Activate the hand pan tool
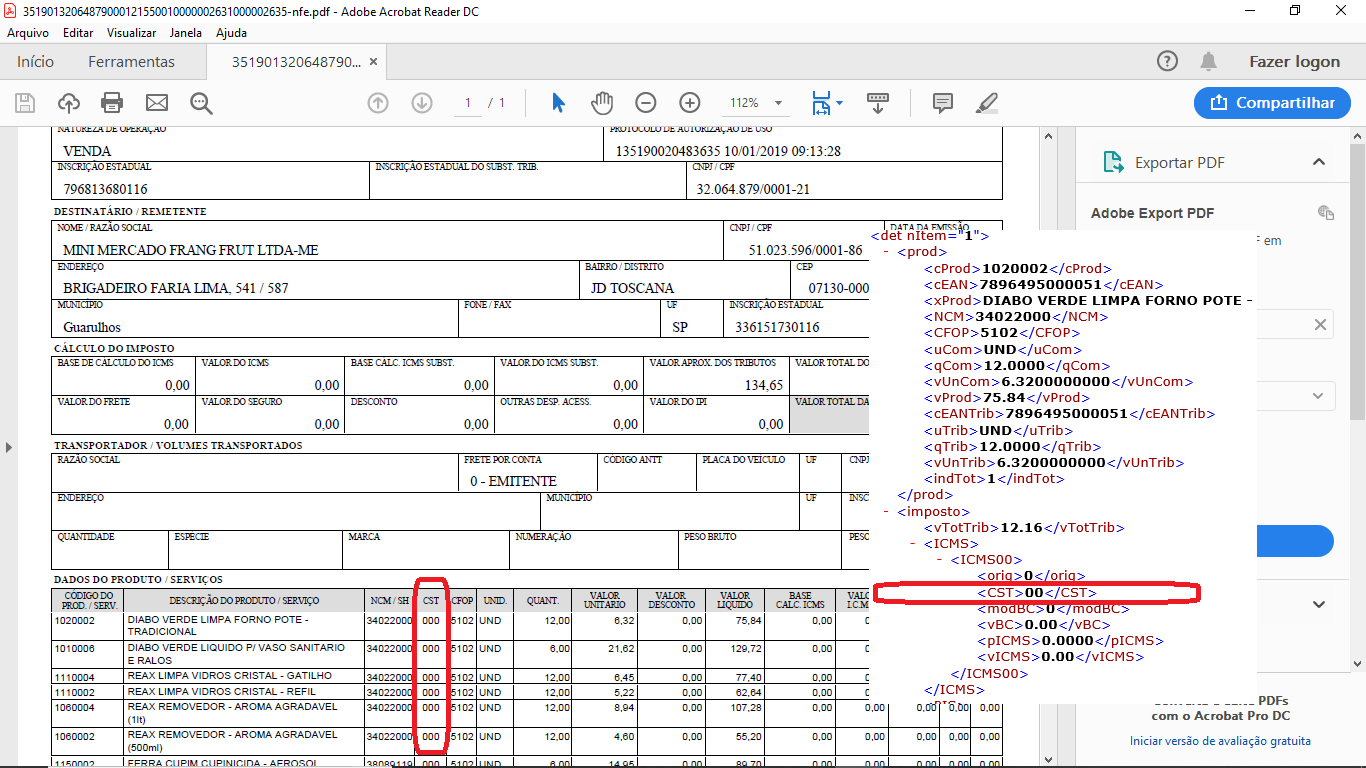 pos(601,102)
